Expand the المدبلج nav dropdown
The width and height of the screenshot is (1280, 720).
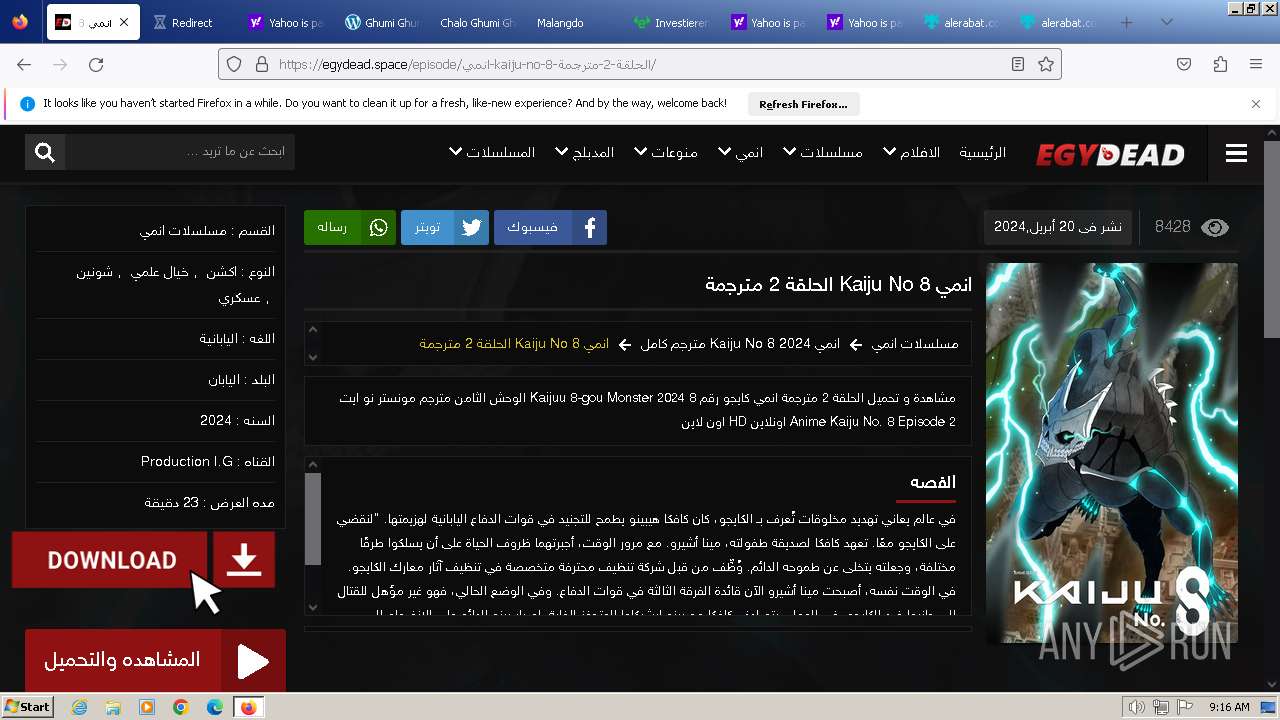click(x=584, y=152)
